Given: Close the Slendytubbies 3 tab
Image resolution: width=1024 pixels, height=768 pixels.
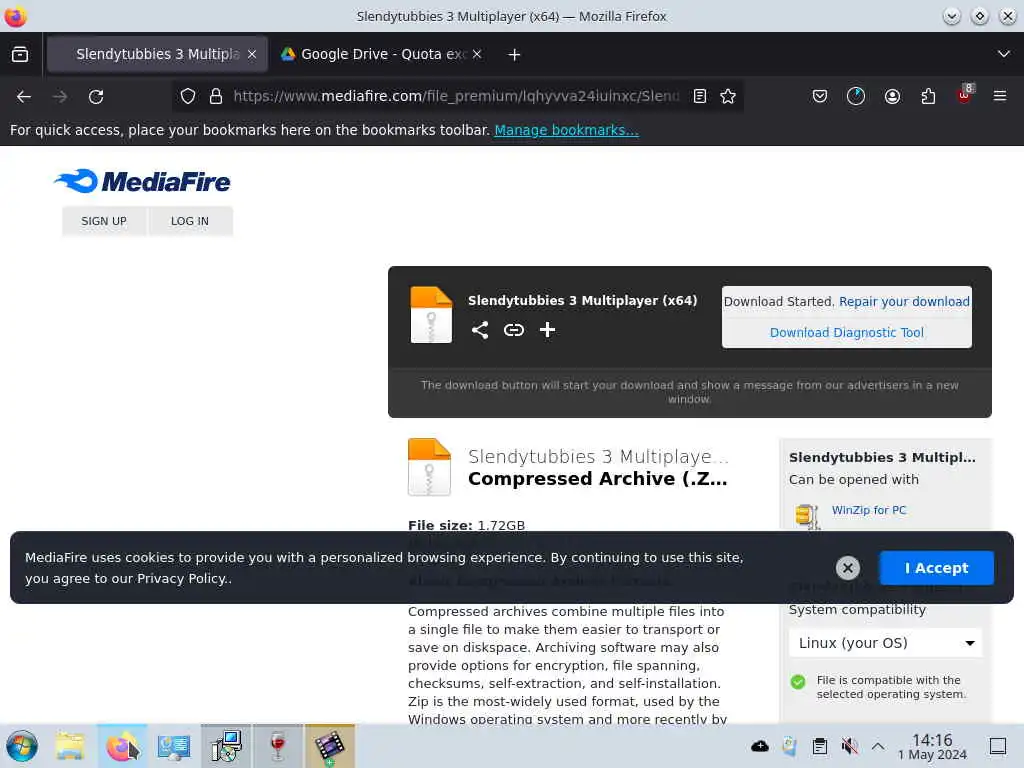Looking at the screenshot, I should [x=252, y=54].
